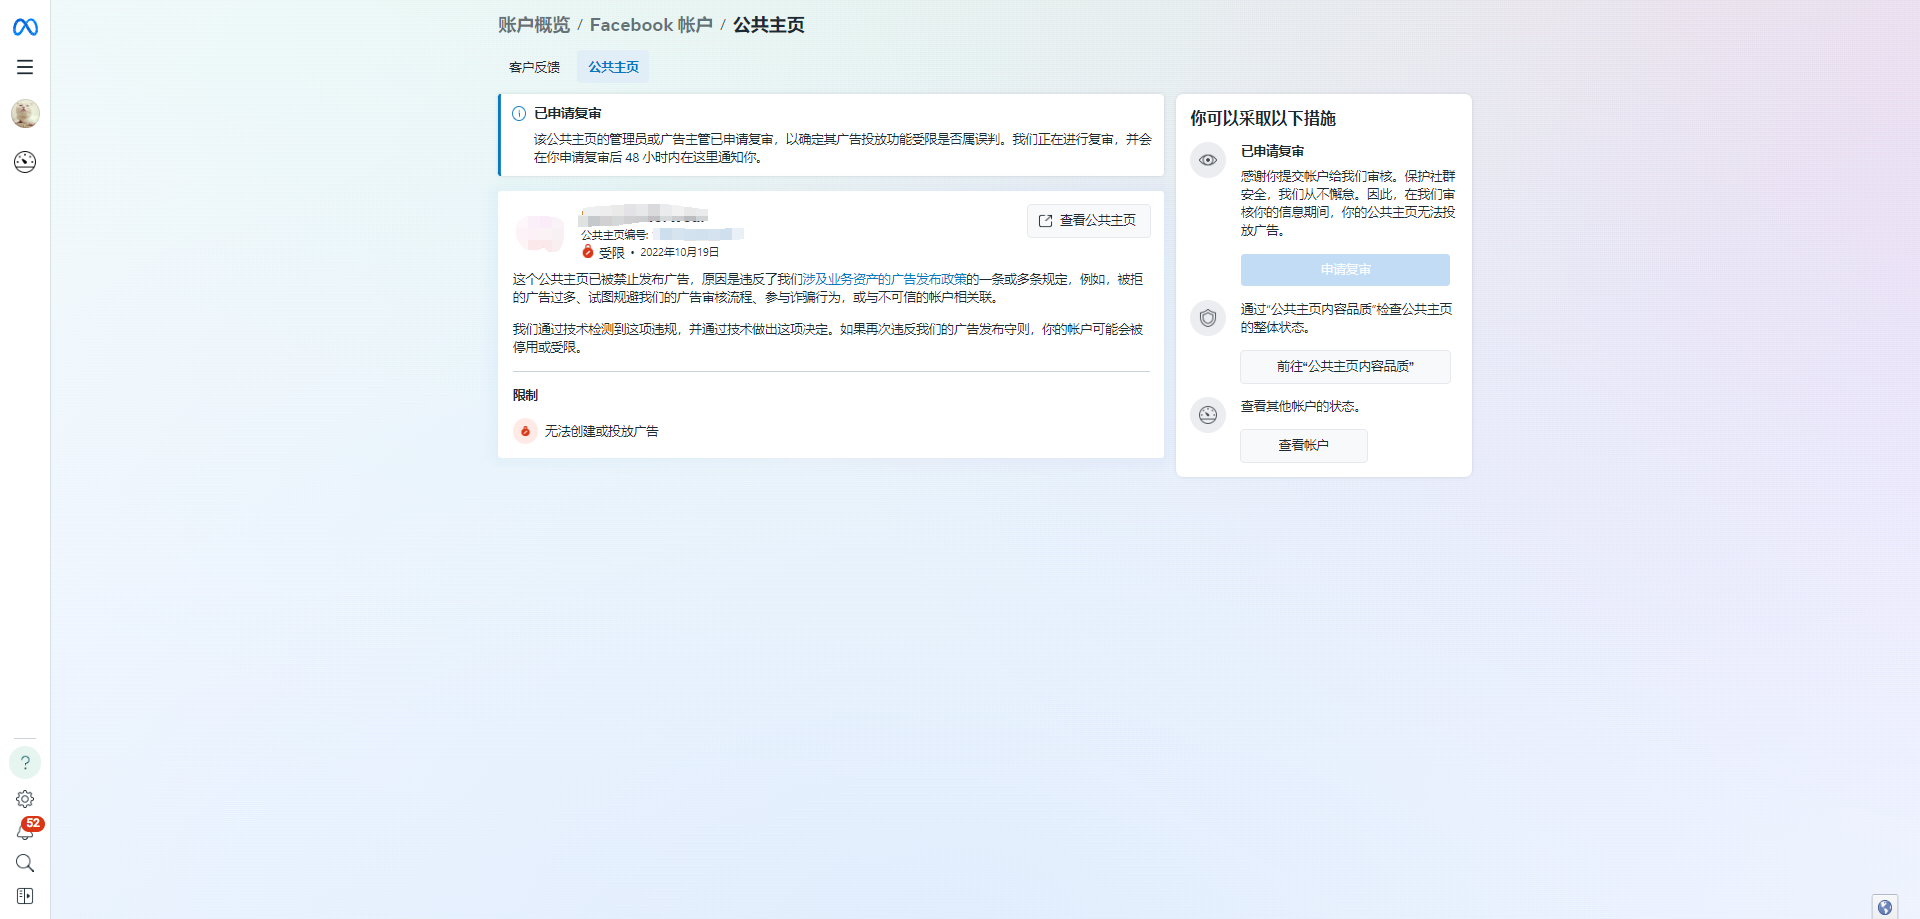Click the Meta logo icon
Screen dimensions: 1920x919
[x=25, y=27]
